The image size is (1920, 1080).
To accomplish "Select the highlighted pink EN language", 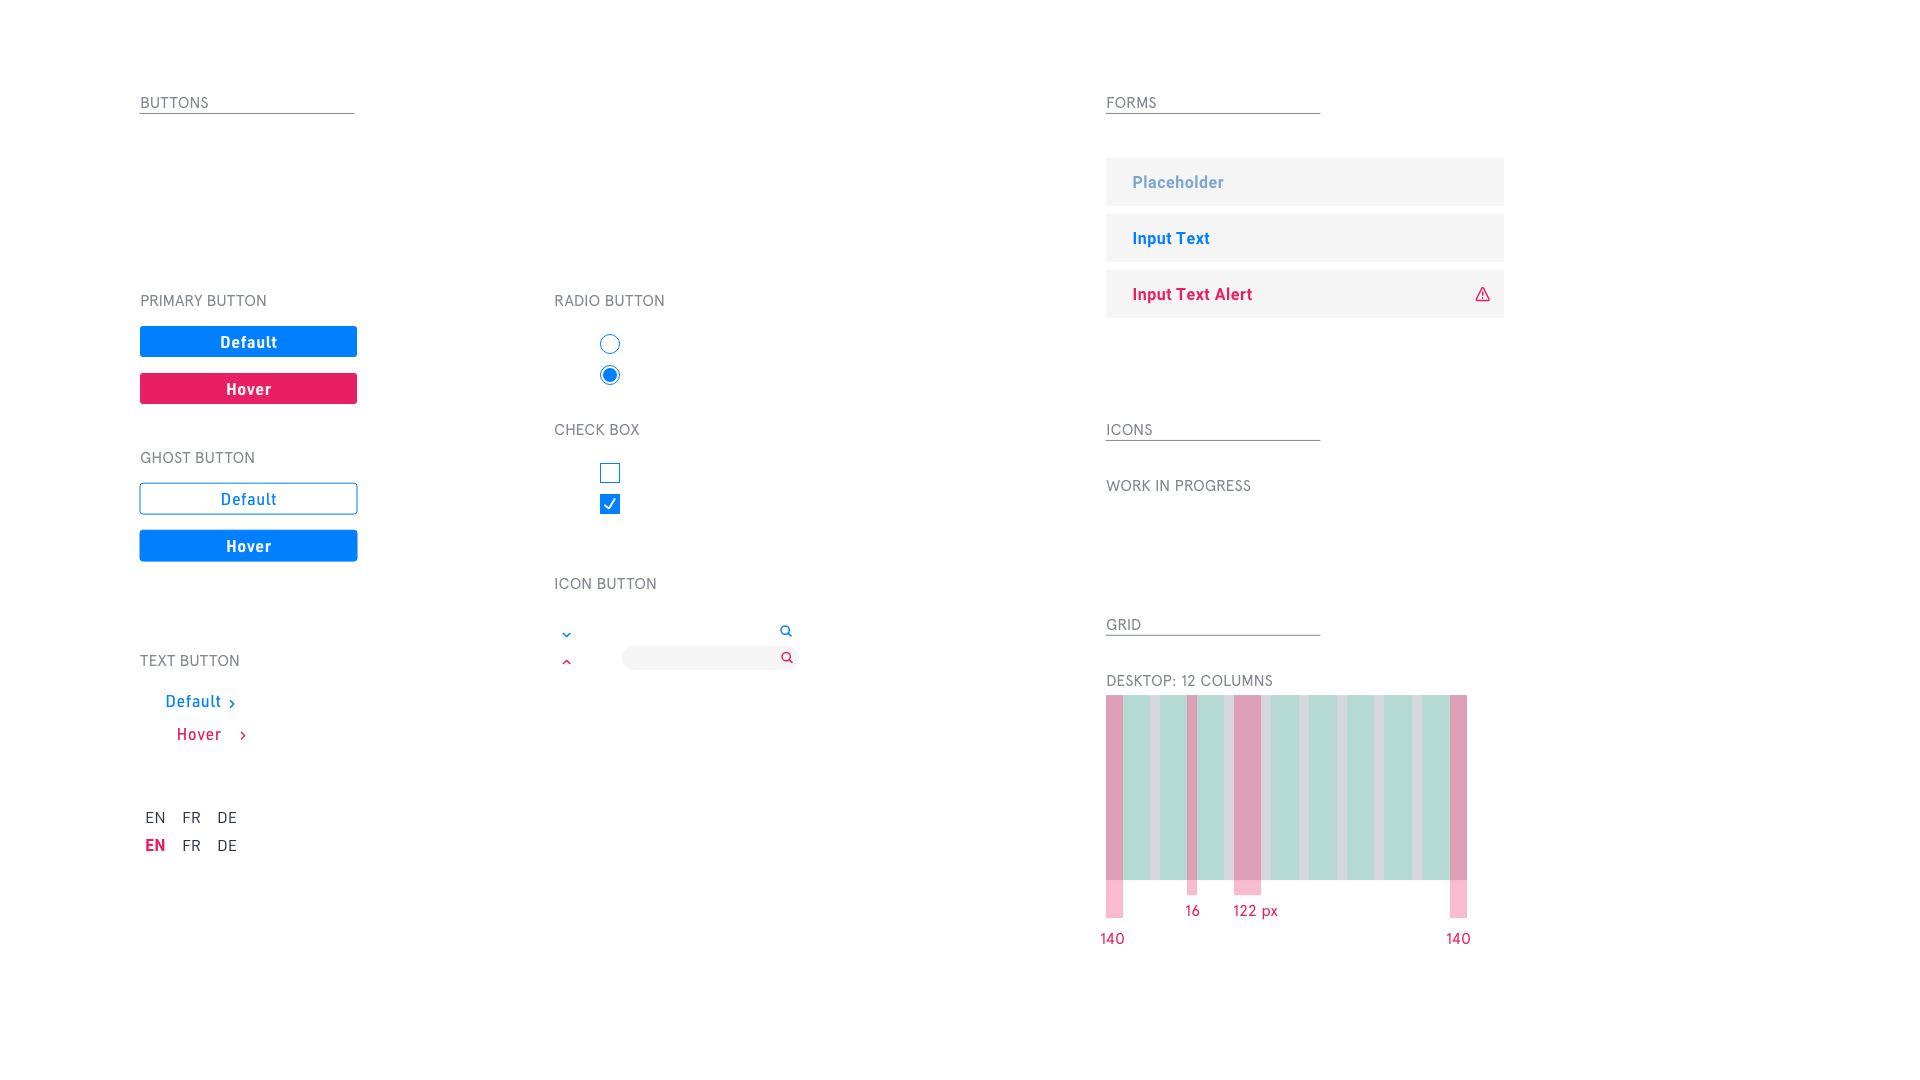I will [155, 846].
